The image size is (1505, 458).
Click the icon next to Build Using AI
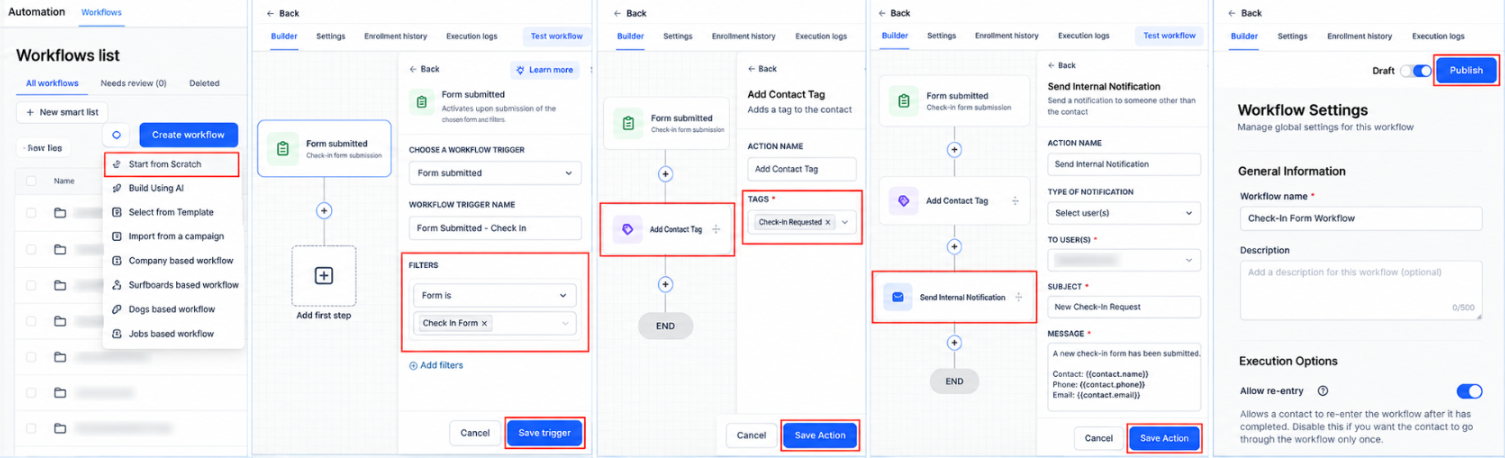[117, 188]
